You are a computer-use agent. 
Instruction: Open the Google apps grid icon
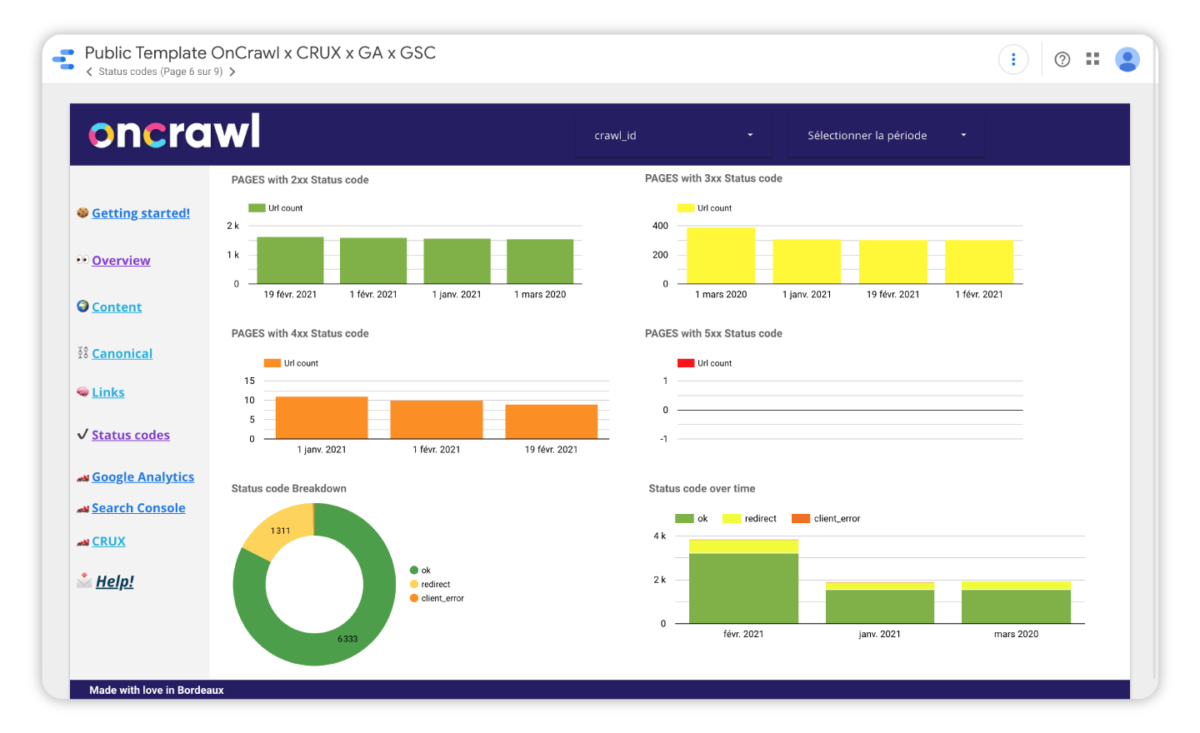1092,59
